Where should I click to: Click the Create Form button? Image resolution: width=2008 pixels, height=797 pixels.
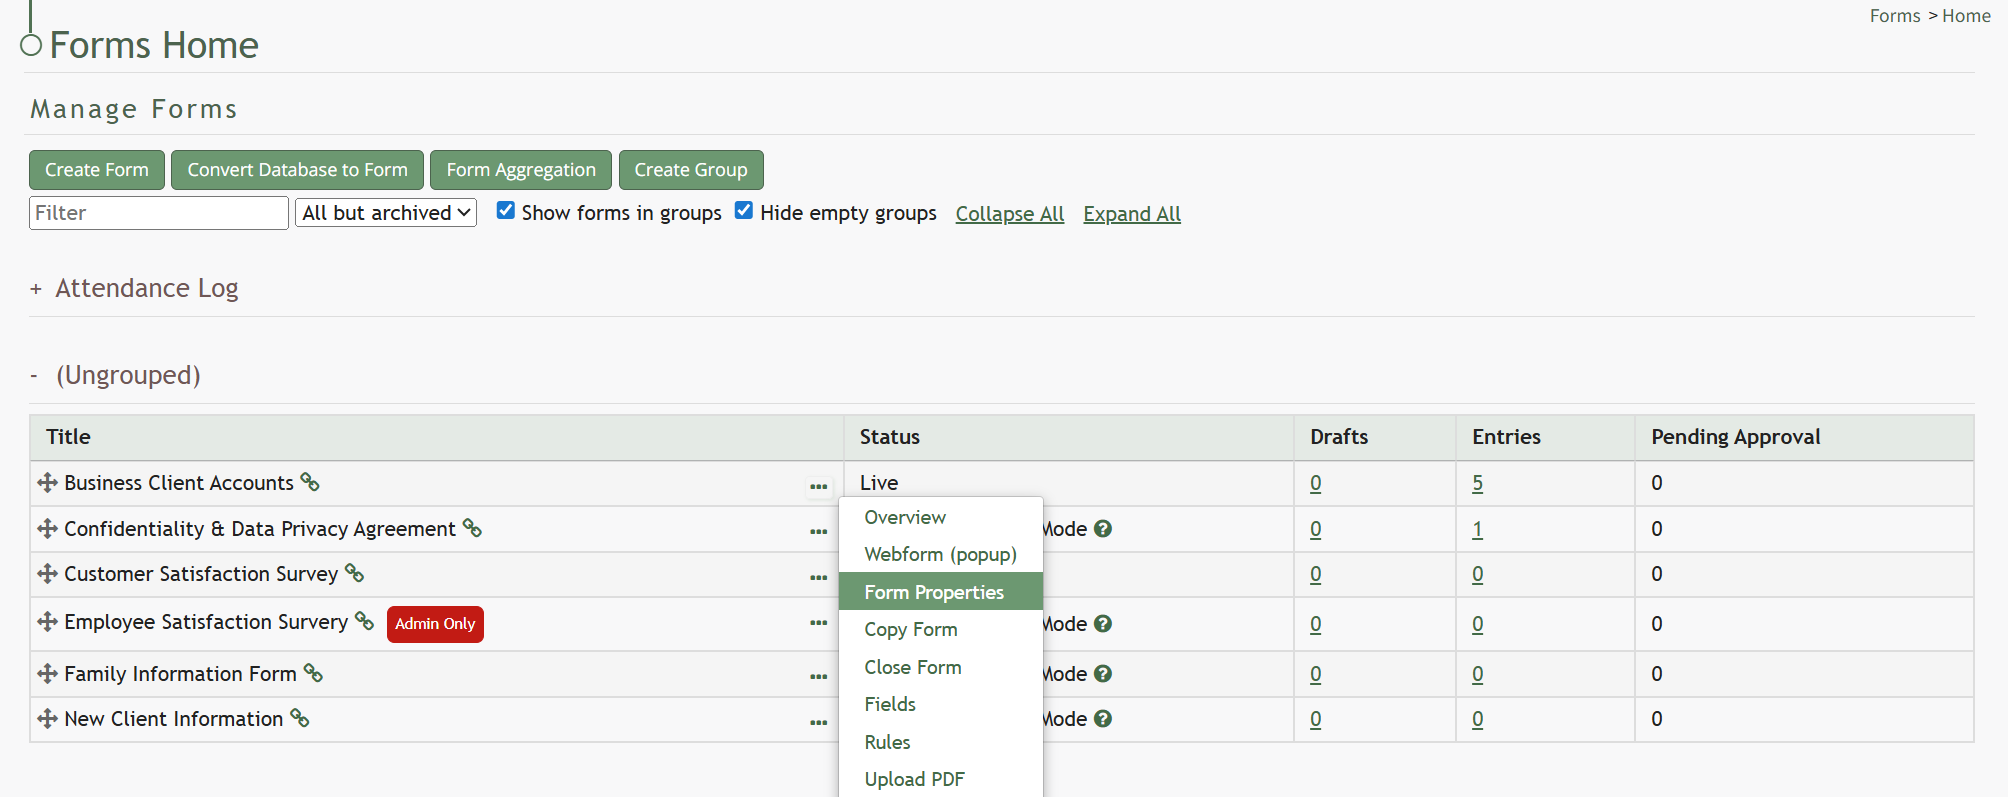[x=97, y=170]
